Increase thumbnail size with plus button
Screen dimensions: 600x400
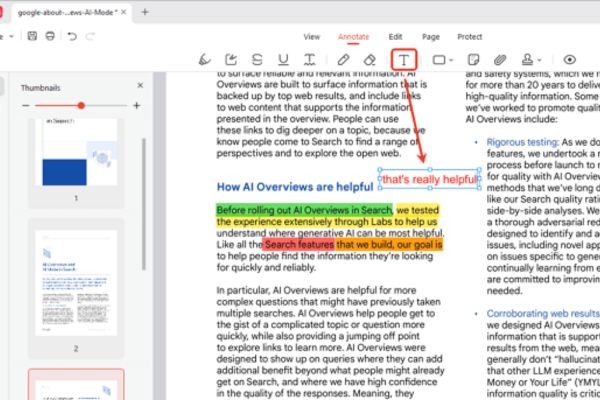click(x=137, y=105)
